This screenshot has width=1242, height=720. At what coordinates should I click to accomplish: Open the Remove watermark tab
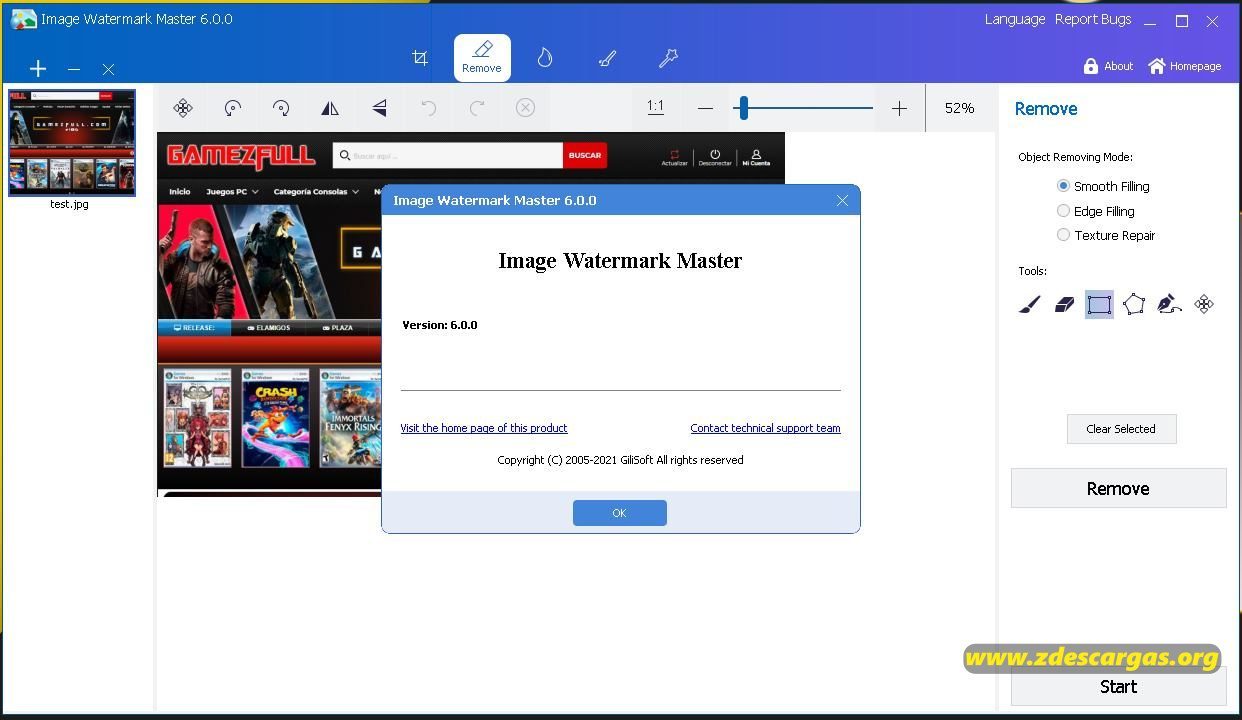tap(482, 58)
